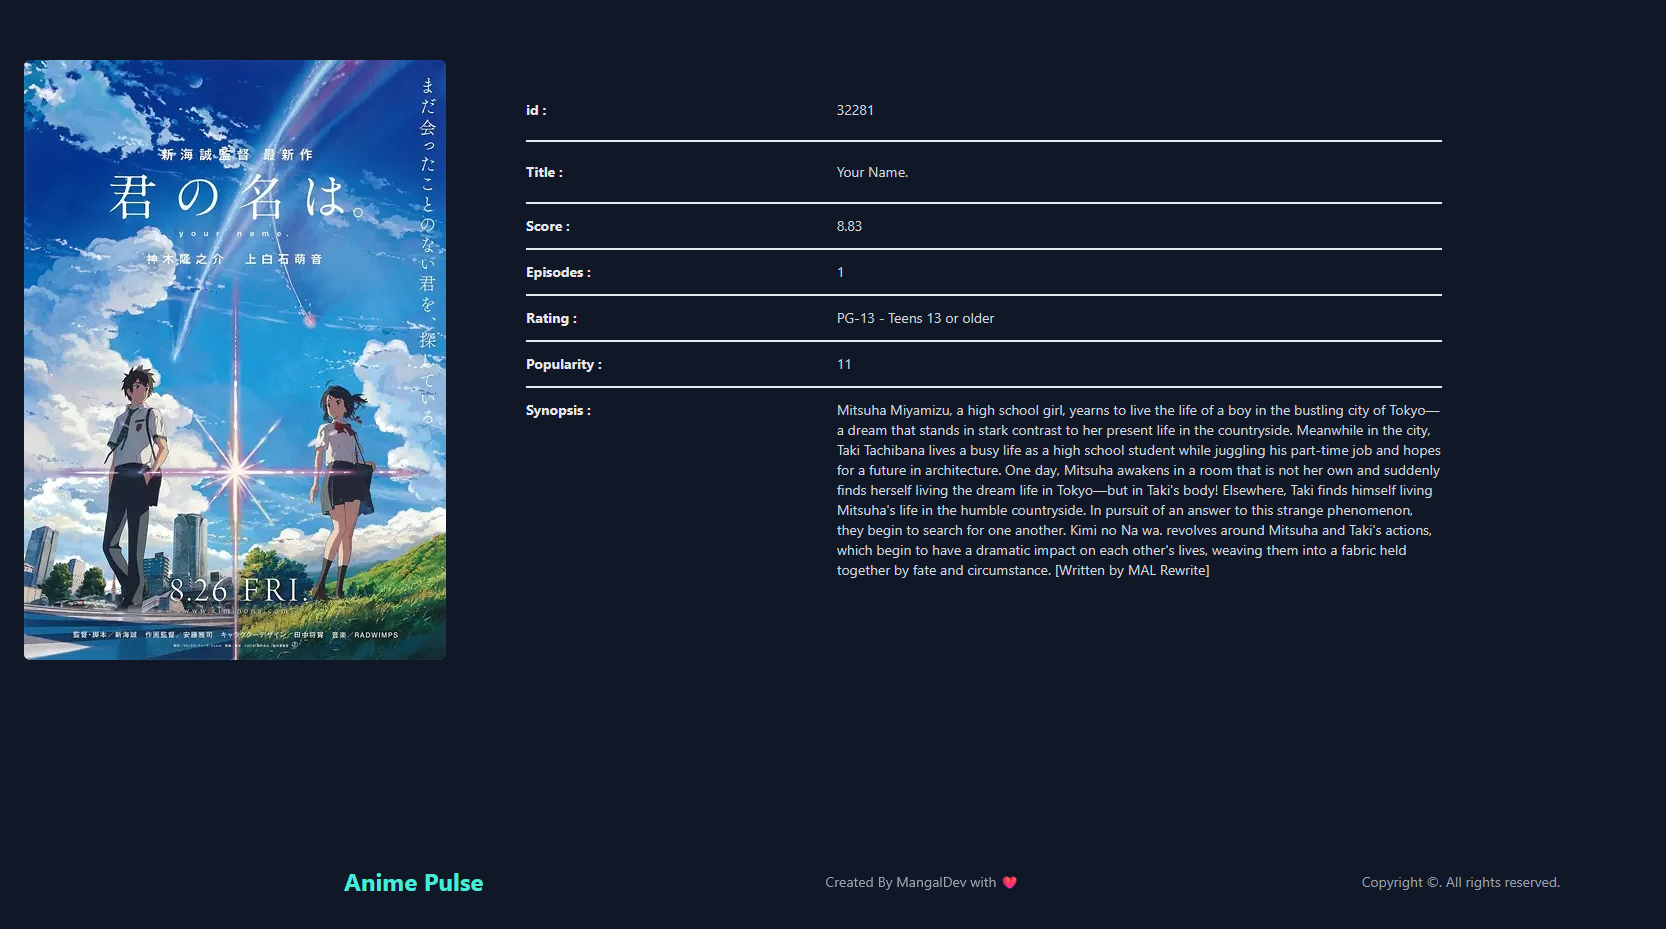1666x929 pixels.
Task: Click the 'Title :' label
Action: coord(544,172)
